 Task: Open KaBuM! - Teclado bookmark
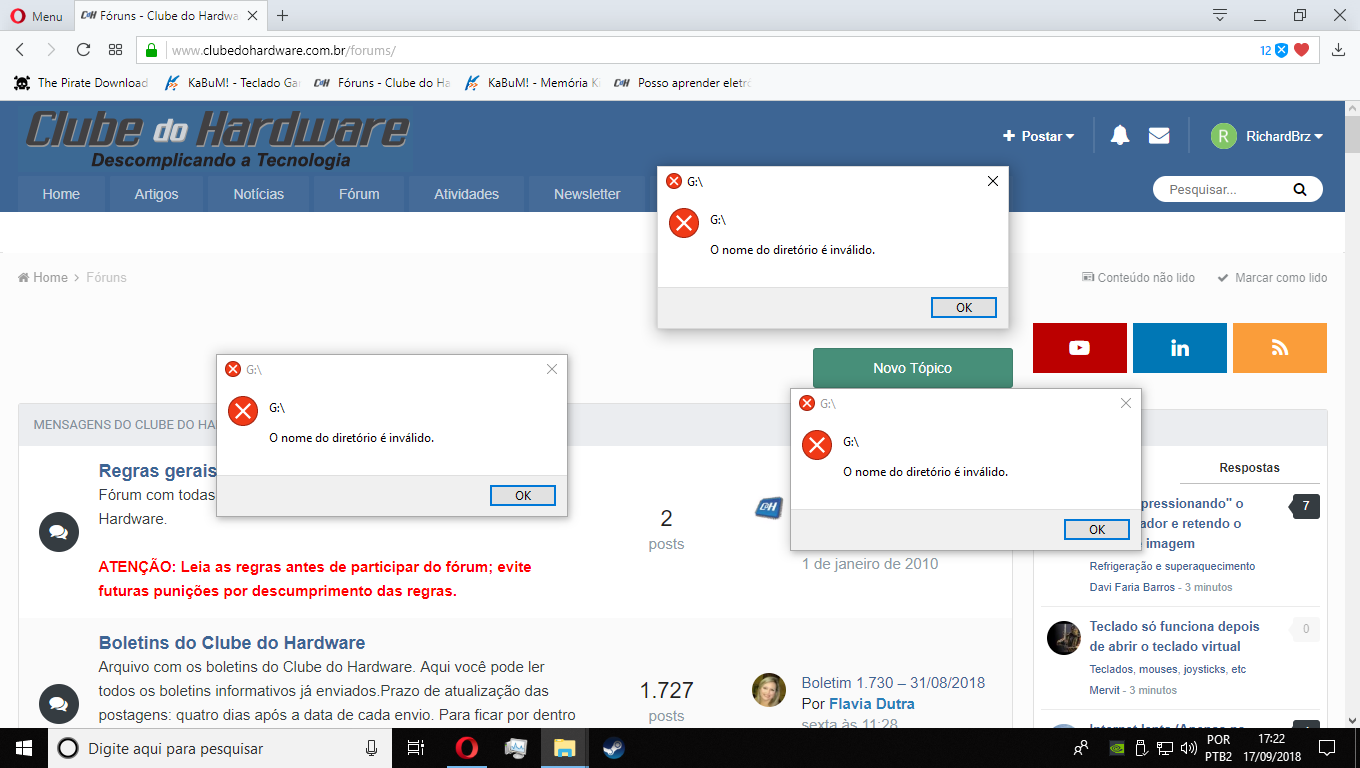pyautogui.click(x=232, y=83)
